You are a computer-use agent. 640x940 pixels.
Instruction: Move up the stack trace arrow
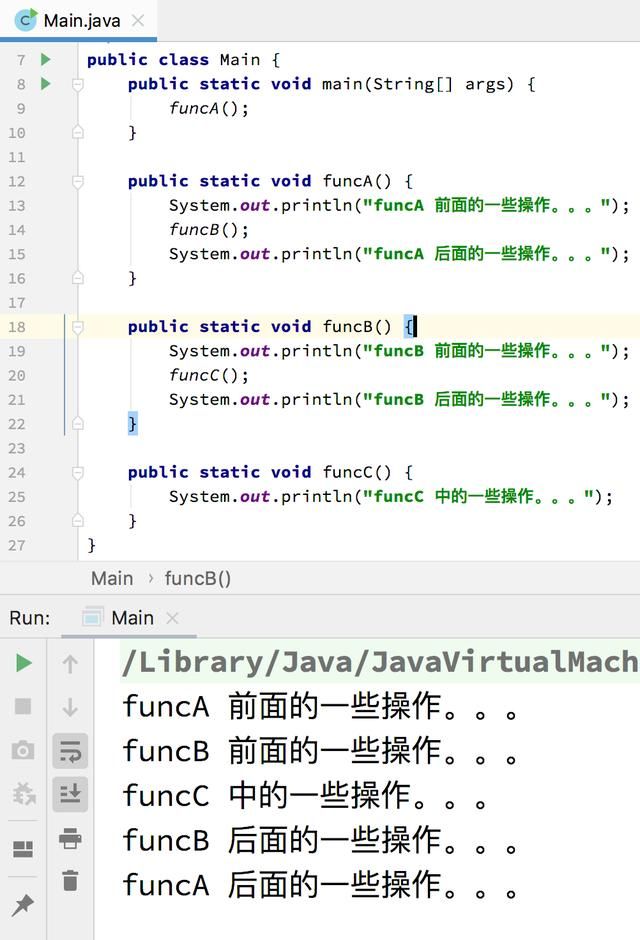click(x=70, y=664)
